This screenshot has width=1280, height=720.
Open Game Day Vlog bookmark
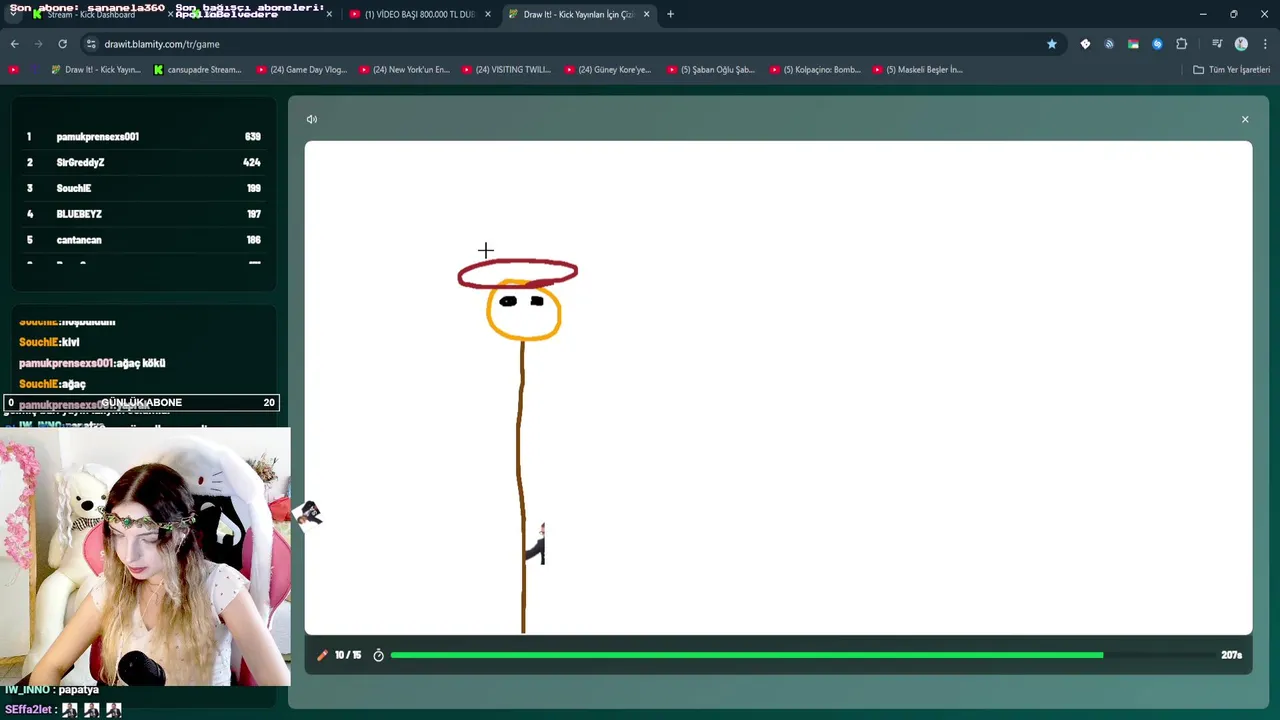[x=301, y=70]
